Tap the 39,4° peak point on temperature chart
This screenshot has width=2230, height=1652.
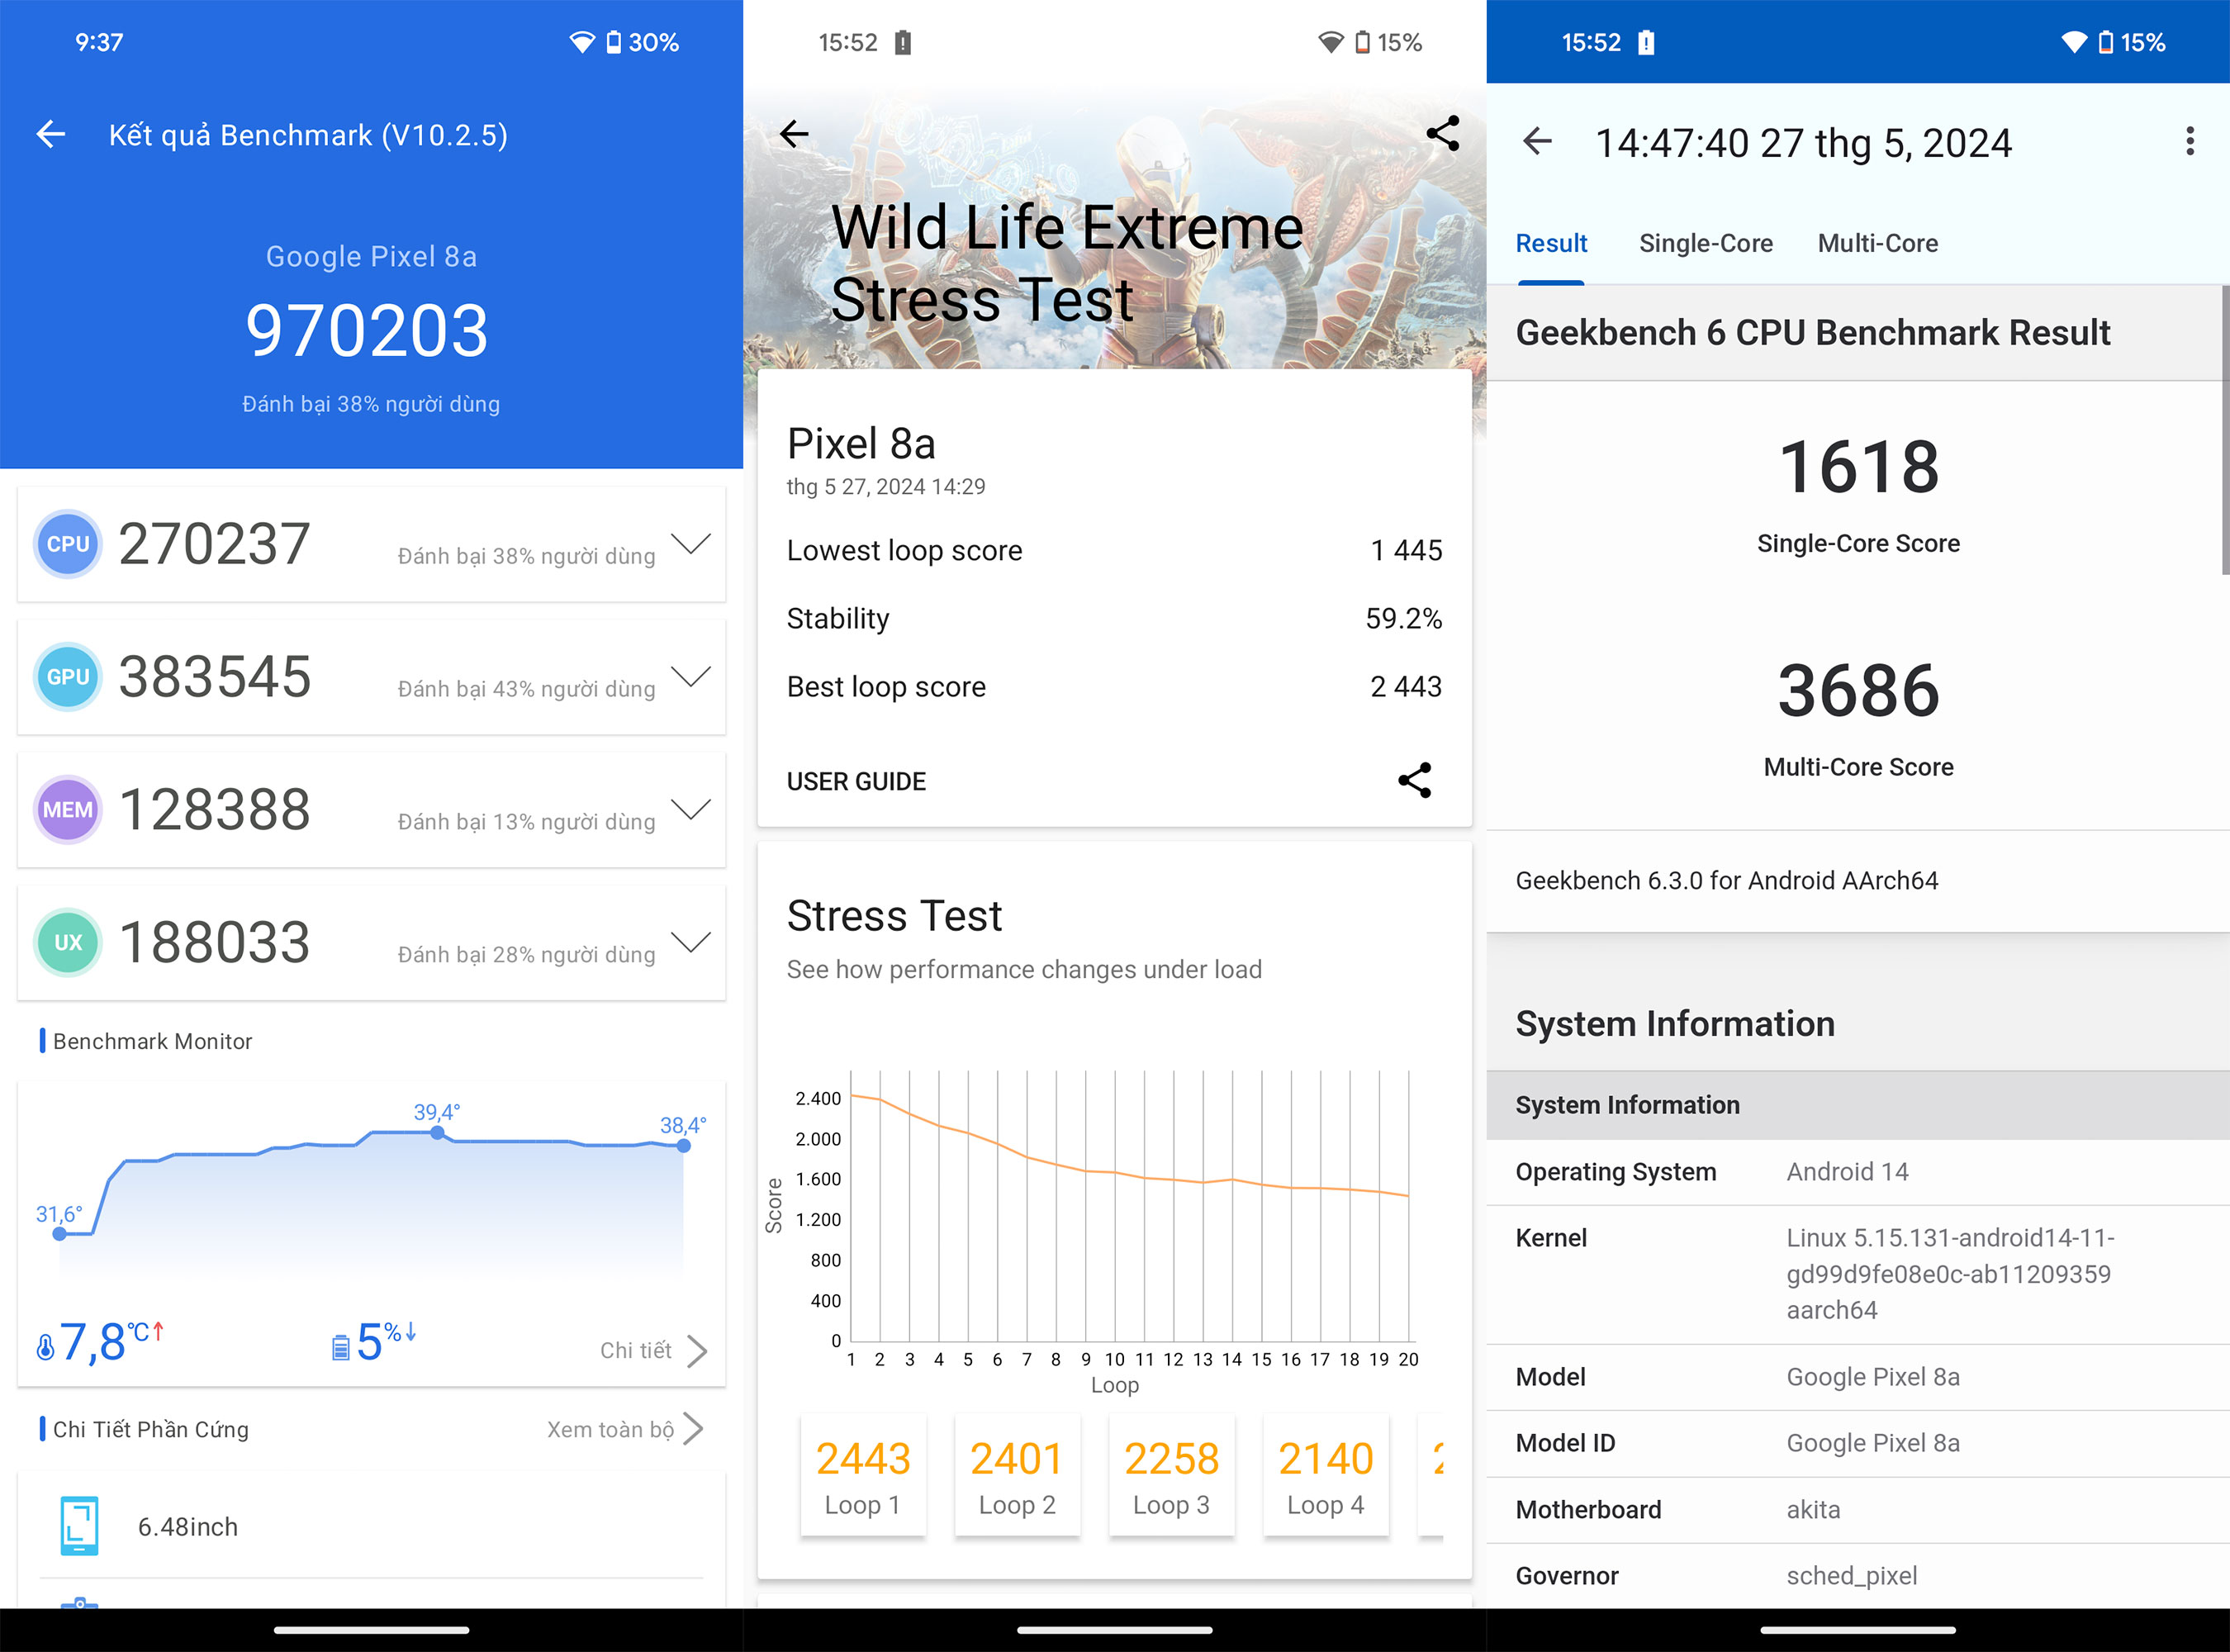pos(437,1132)
